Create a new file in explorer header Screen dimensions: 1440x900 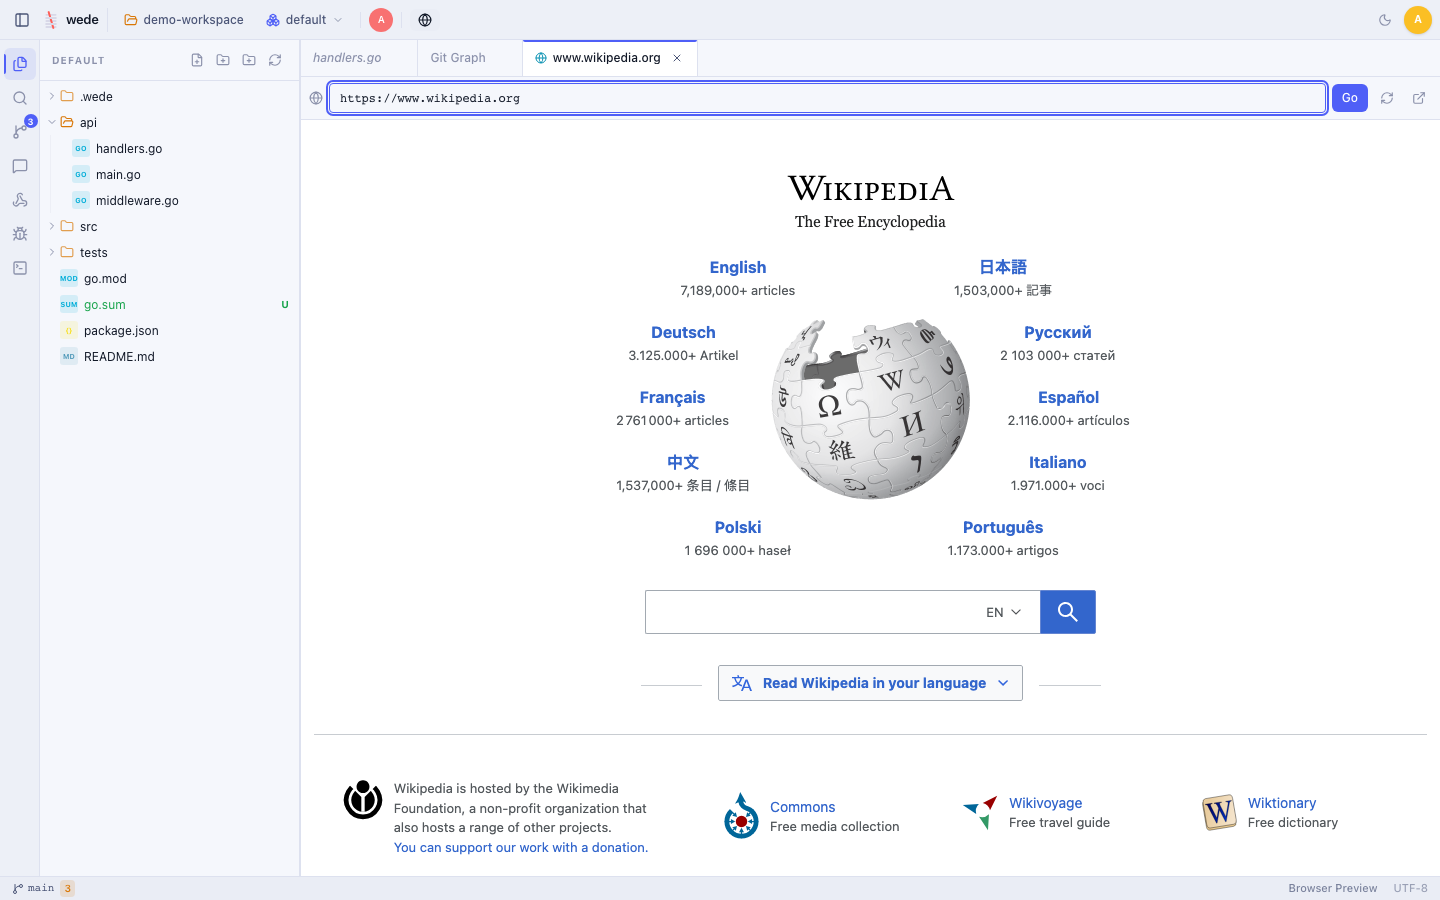(x=197, y=60)
